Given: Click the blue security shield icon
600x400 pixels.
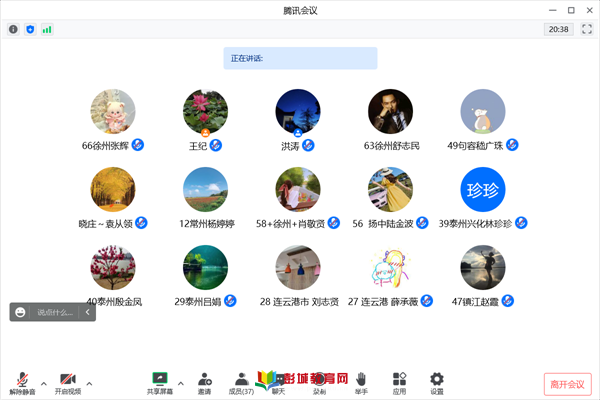Looking at the screenshot, I should point(30,29).
